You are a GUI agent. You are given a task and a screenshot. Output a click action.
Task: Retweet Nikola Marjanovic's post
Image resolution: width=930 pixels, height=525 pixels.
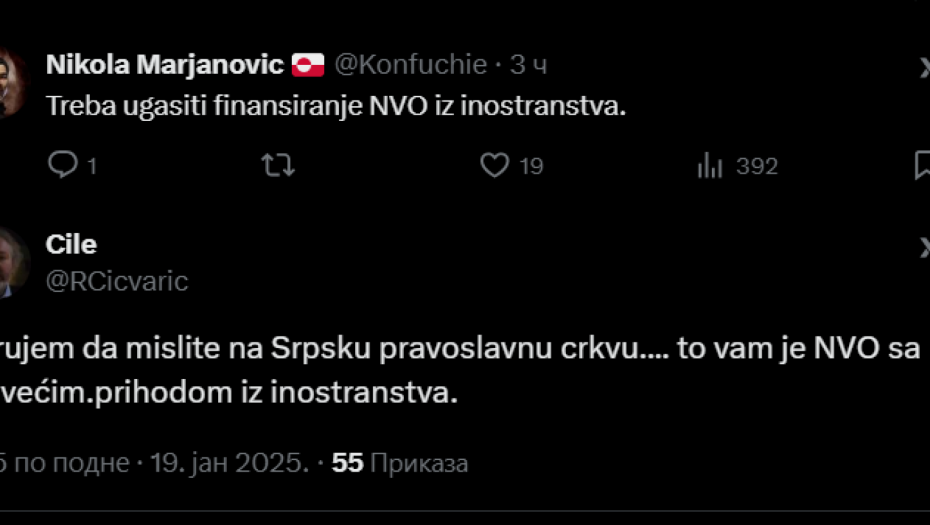click(278, 165)
